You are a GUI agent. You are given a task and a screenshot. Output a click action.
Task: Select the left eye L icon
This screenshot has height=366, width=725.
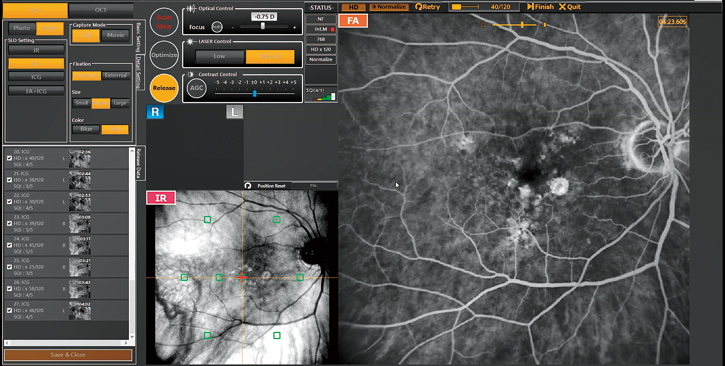[x=234, y=112]
